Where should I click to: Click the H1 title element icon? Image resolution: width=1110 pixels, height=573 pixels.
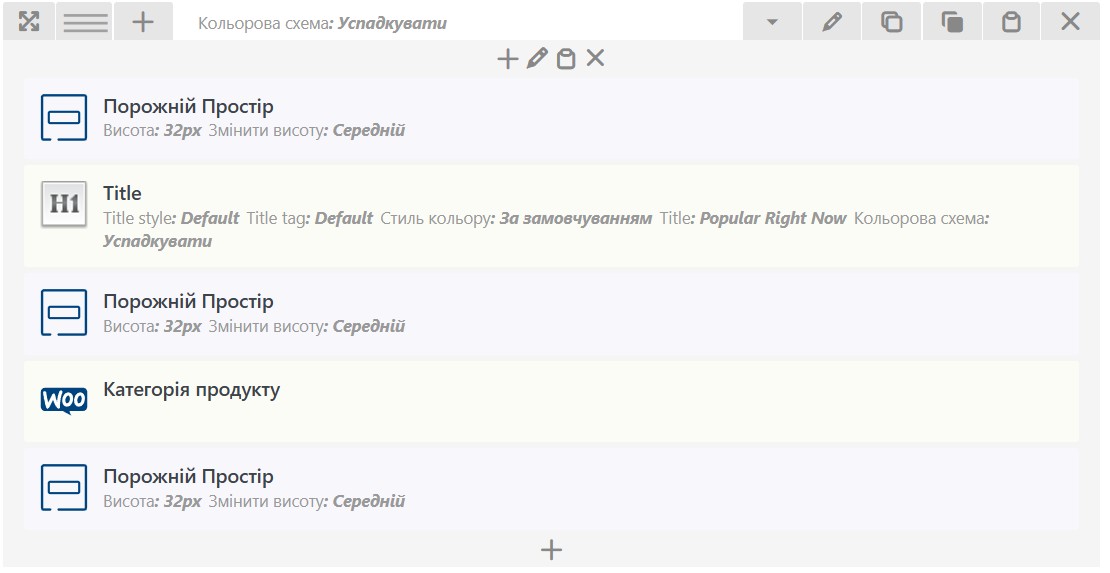pos(64,204)
